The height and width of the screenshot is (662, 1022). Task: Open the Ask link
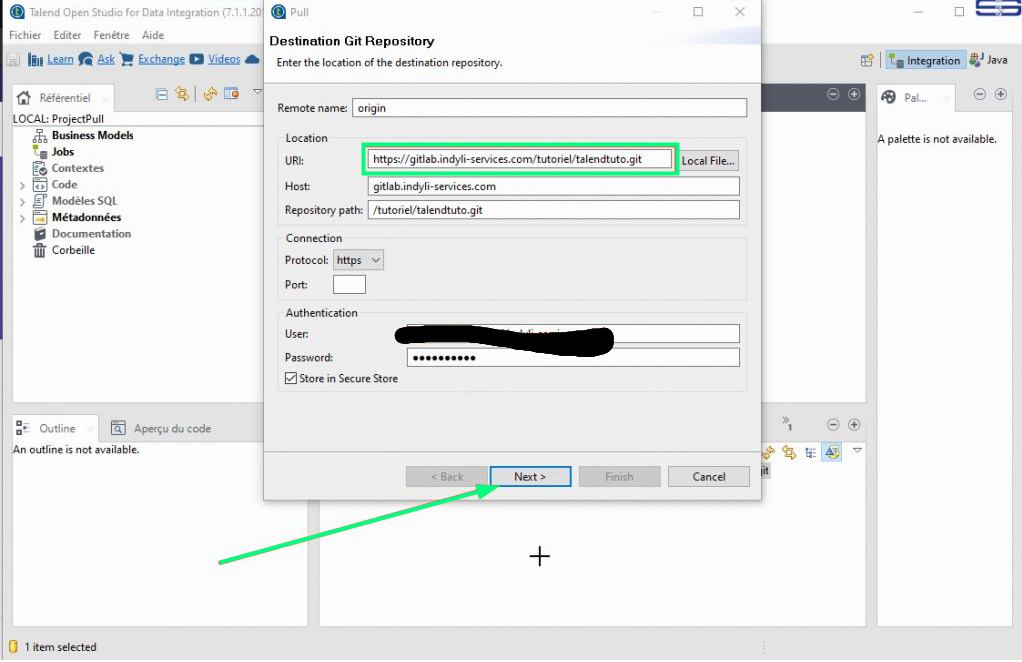(106, 59)
